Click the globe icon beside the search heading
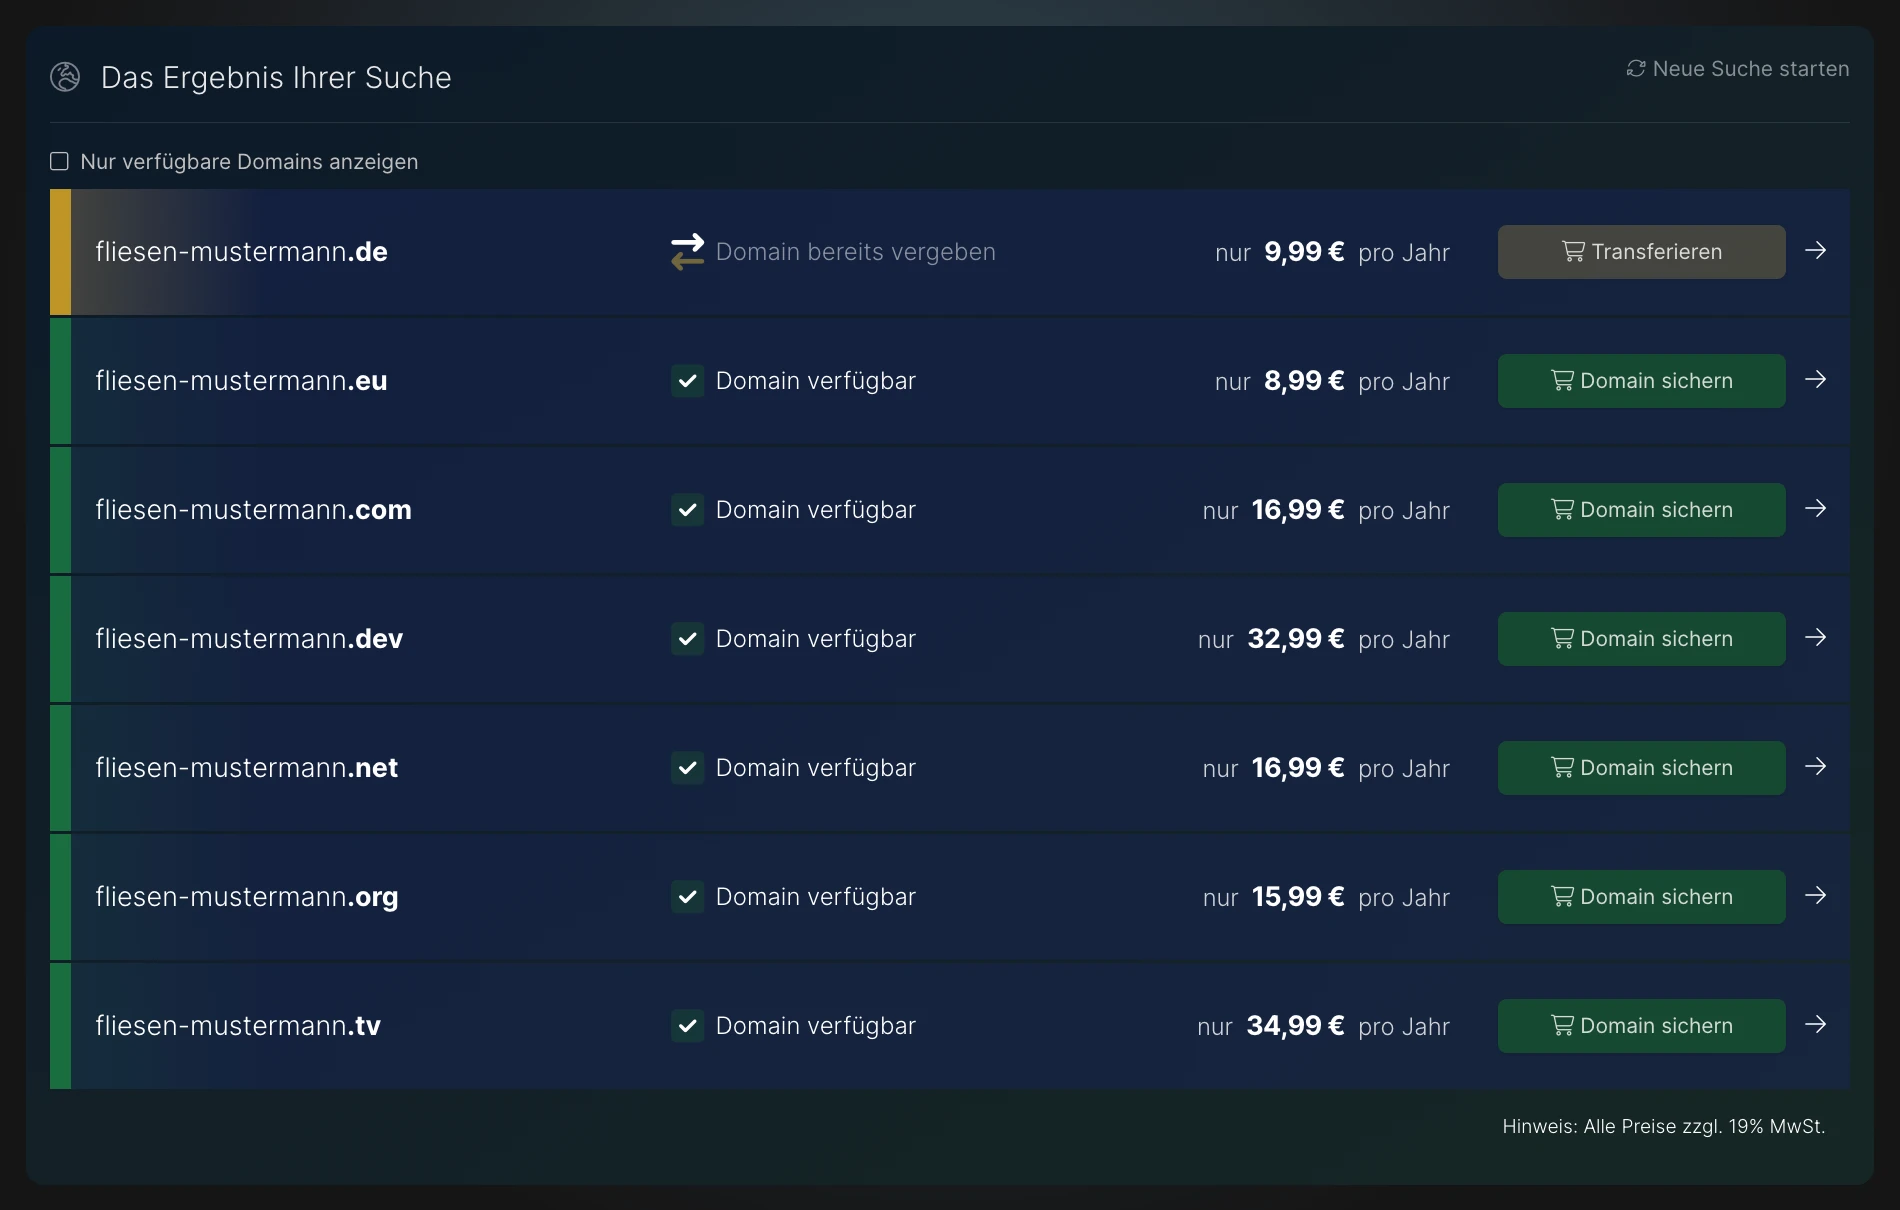1900x1210 pixels. click(x=65, y=77)
